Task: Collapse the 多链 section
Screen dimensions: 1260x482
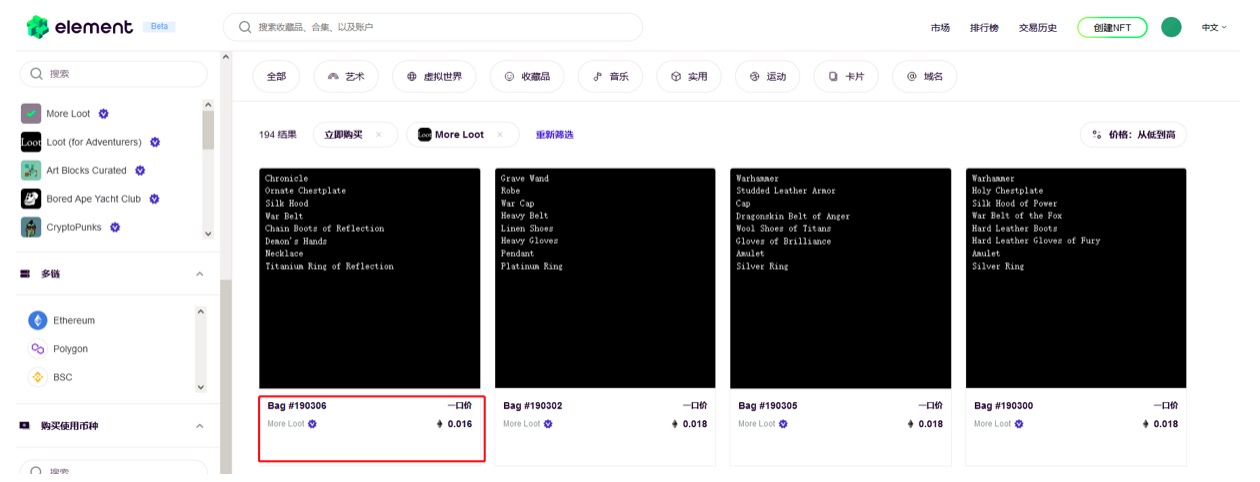Action: click(199, 274)
